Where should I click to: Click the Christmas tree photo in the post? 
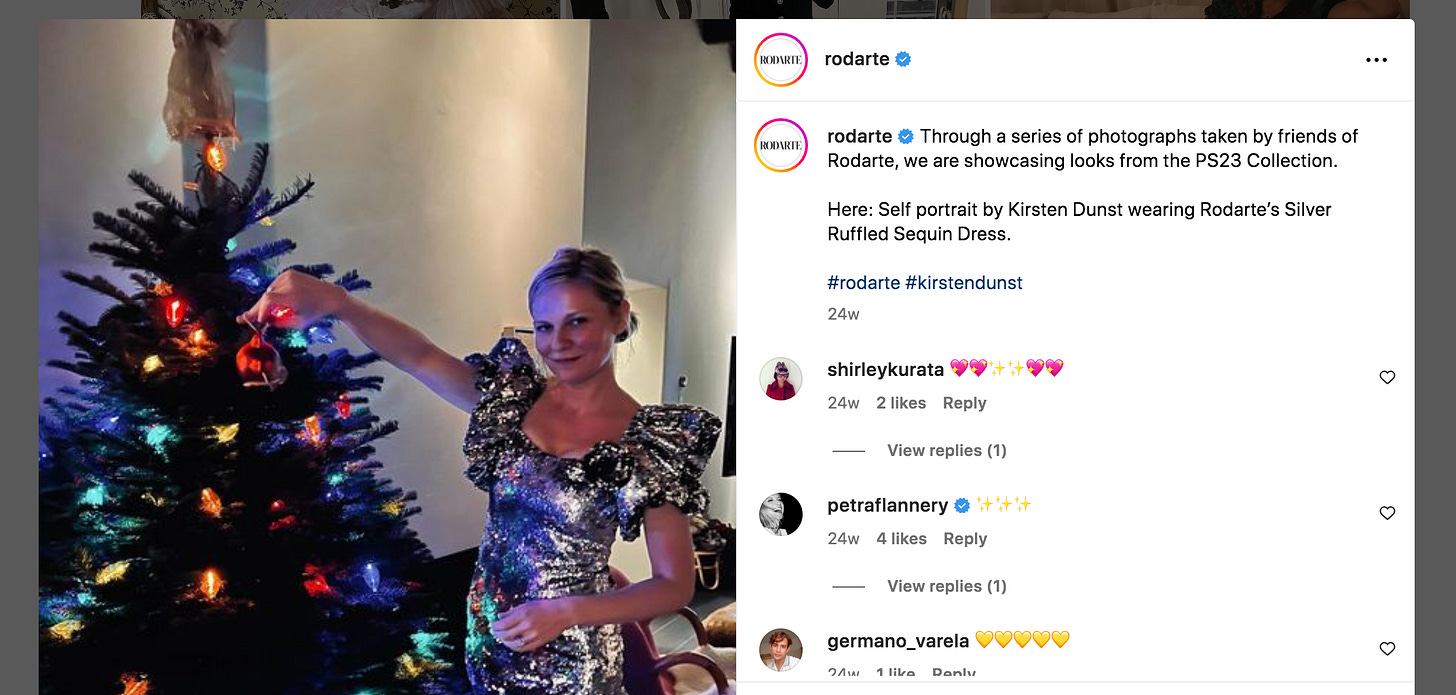point(387,357)
